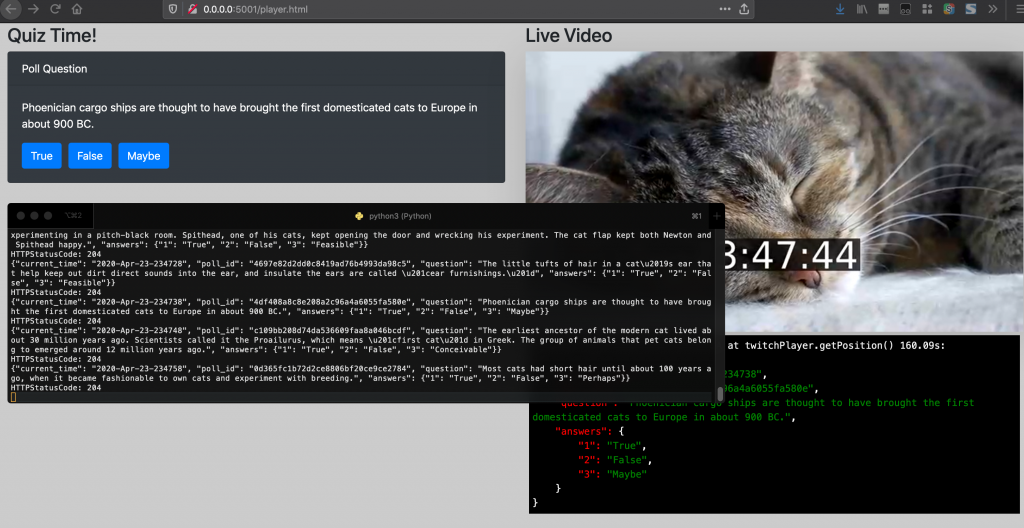Click the share icon in address bar
This screenshot has height=528, width=1024.
click(x=744, y=9)
